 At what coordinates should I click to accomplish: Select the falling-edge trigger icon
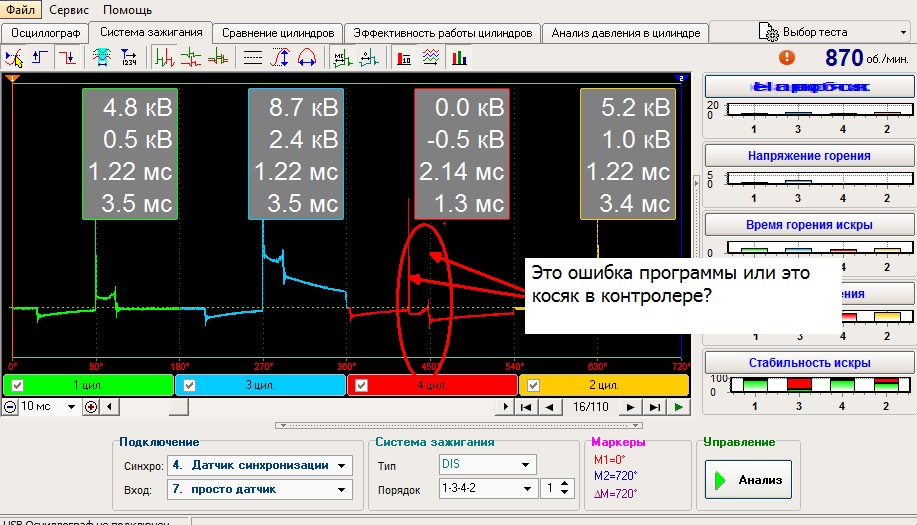tap(67, 58)
